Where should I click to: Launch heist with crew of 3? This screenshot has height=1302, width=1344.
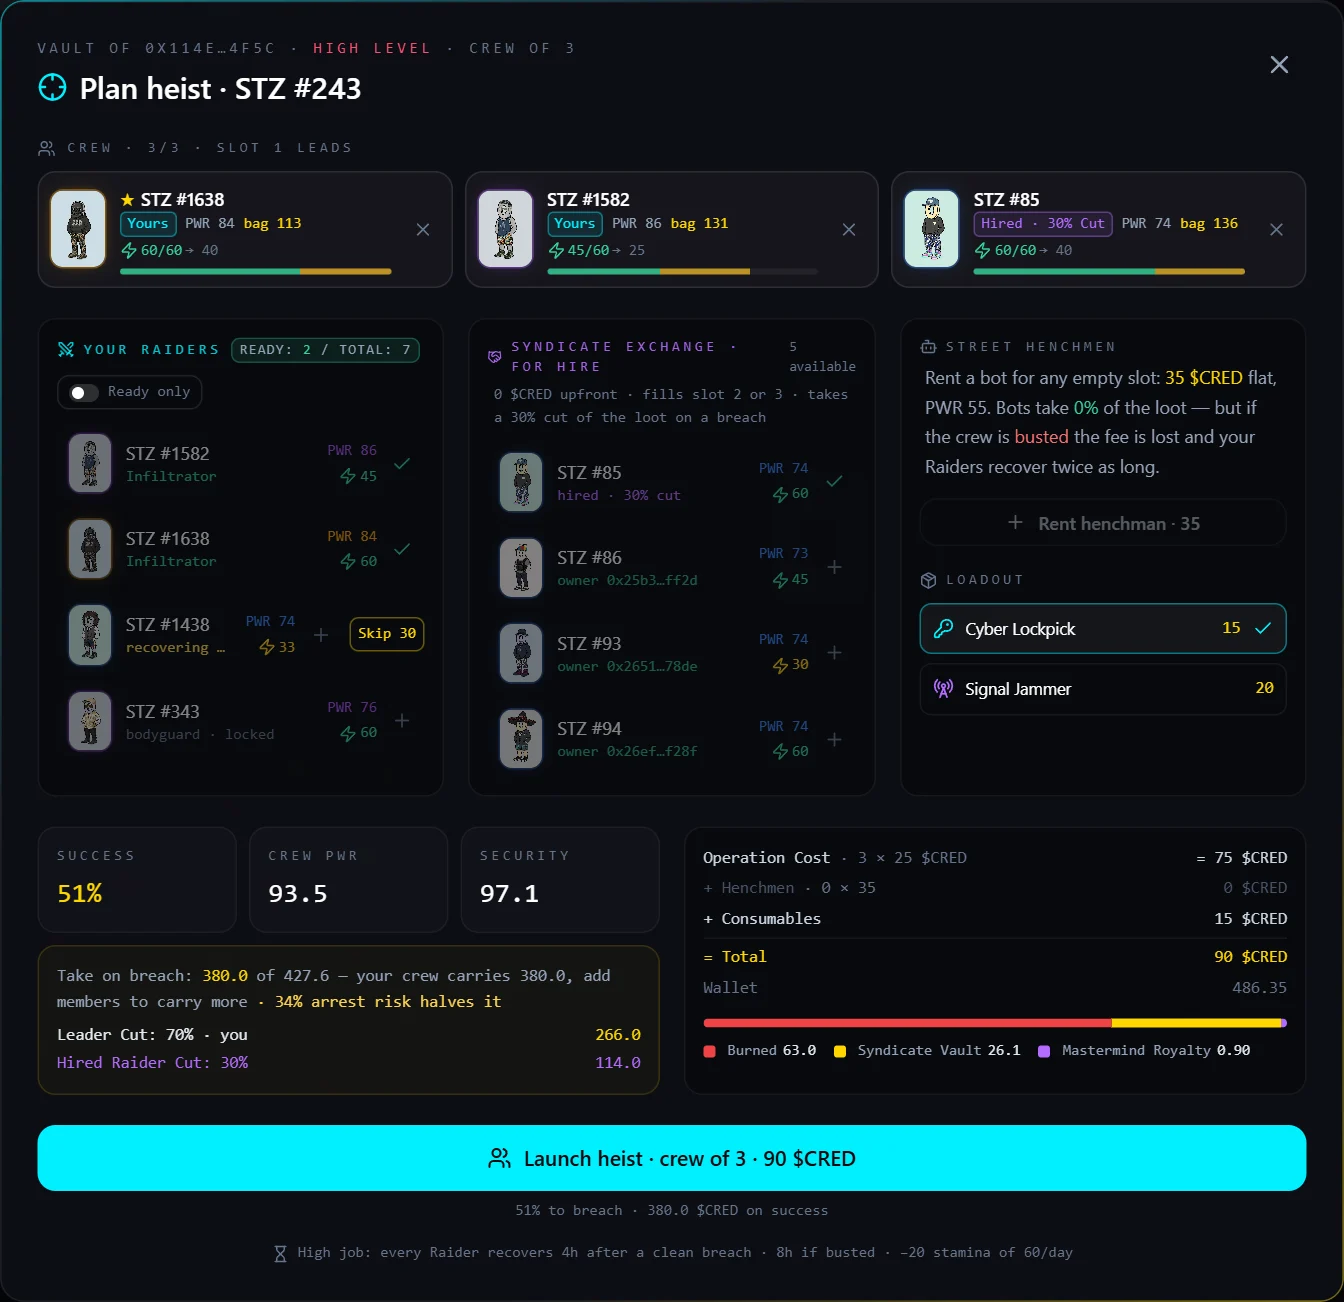[672, 1158]
